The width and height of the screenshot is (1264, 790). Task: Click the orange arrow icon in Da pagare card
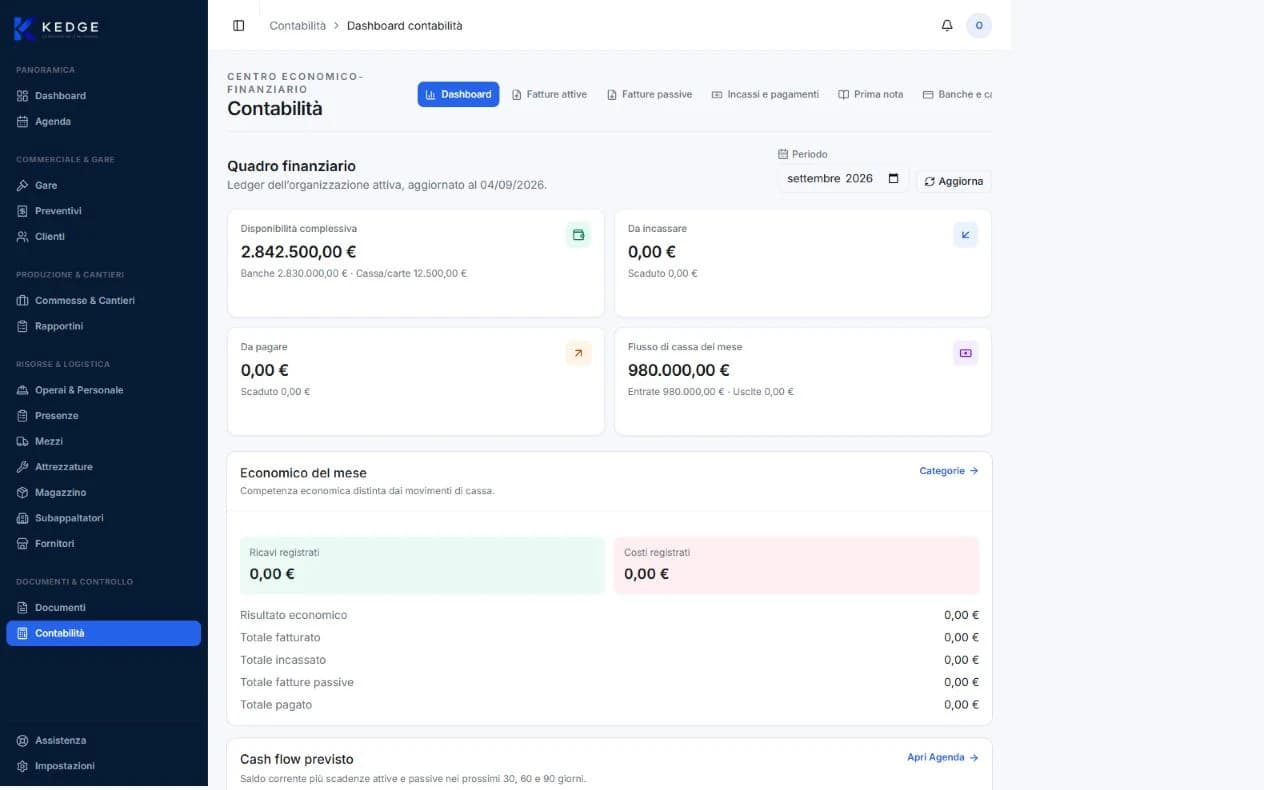(578, 353)
